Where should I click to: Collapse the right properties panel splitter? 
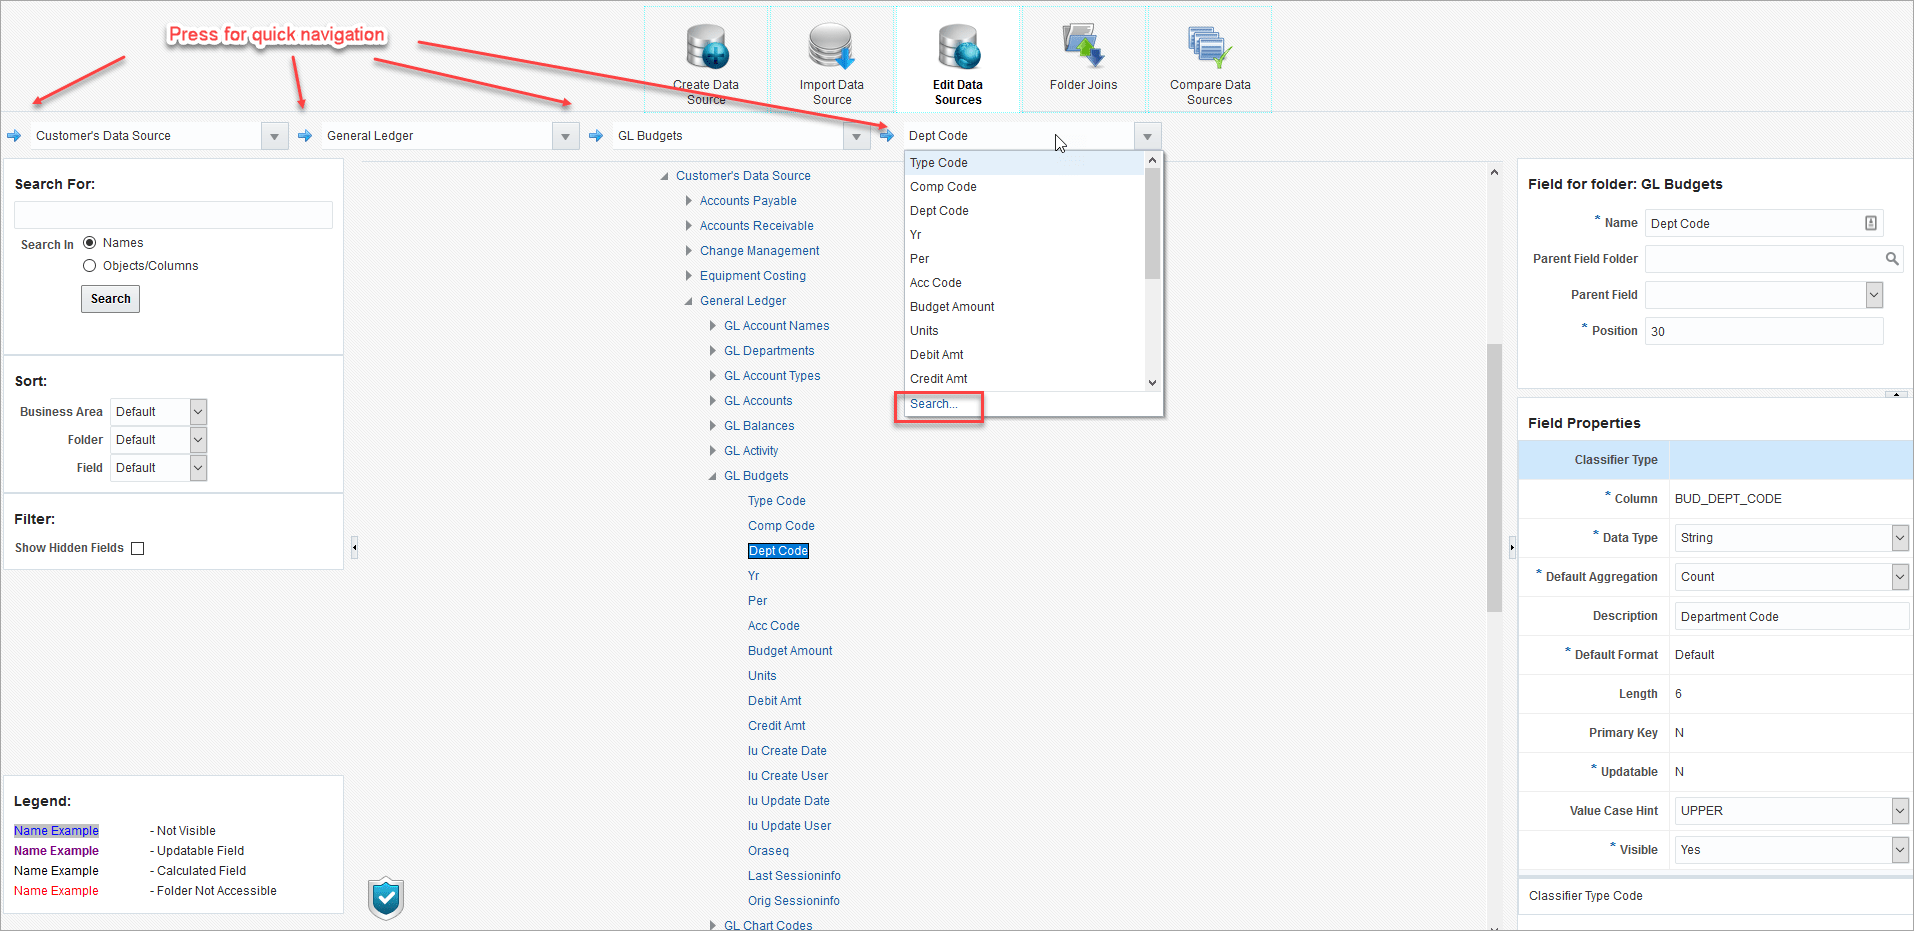coord(1511,547)
